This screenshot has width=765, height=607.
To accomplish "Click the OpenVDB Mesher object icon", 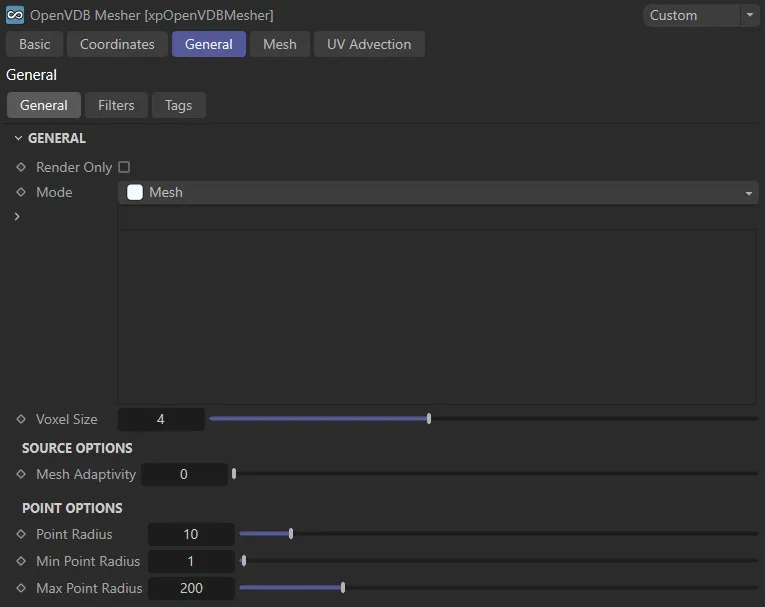I will [x=15, y=15].
